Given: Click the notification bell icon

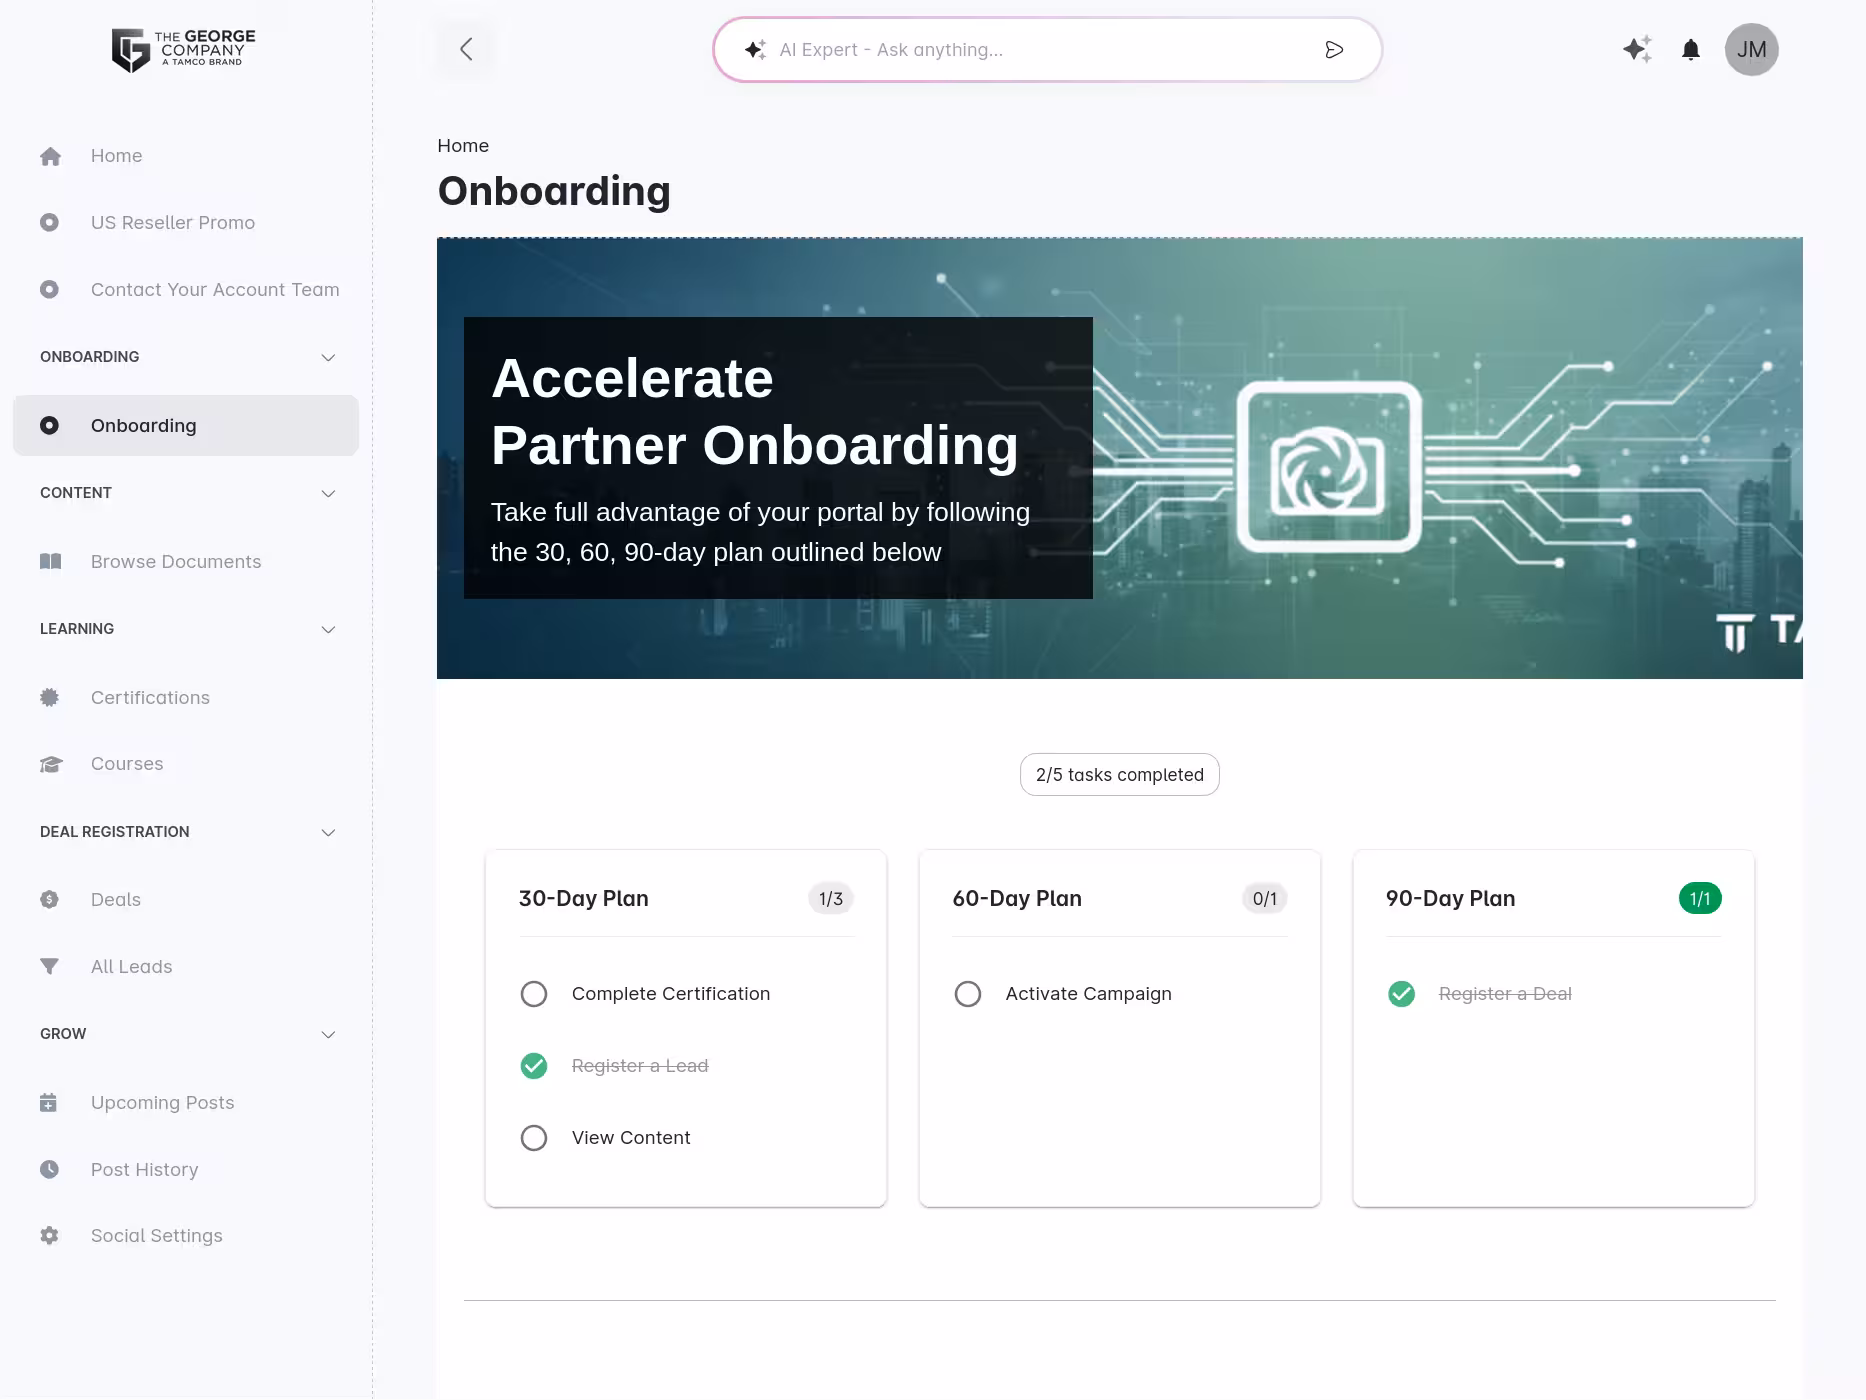Looking at the screenshot, I should (1691, 49).
